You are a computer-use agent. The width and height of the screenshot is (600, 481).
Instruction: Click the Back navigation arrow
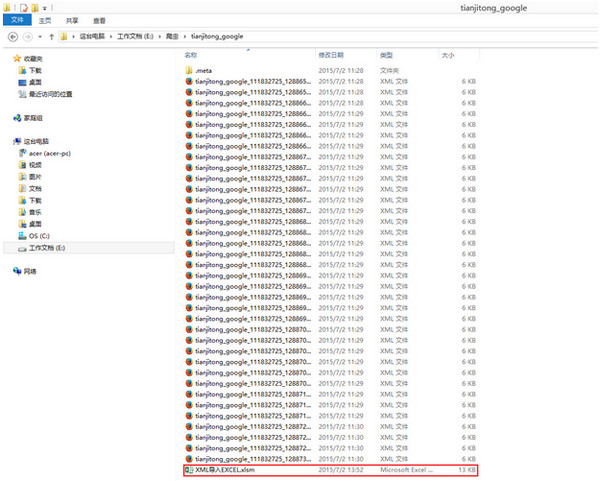pos(13,37)
